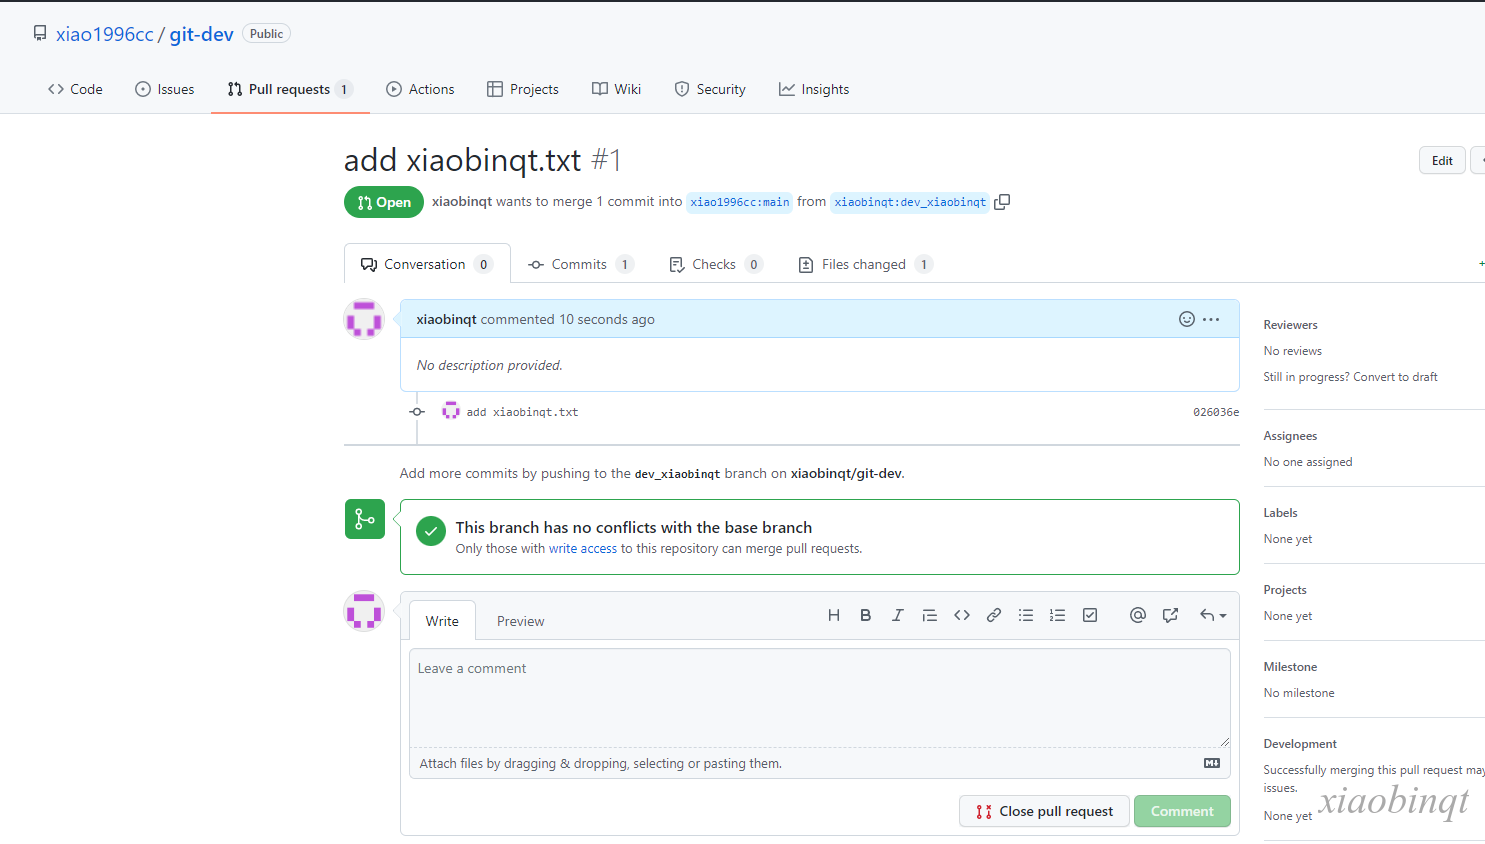Apply italic formatting in comment toolbar
Screen dimensions: 1485x844
pos(898,615)
